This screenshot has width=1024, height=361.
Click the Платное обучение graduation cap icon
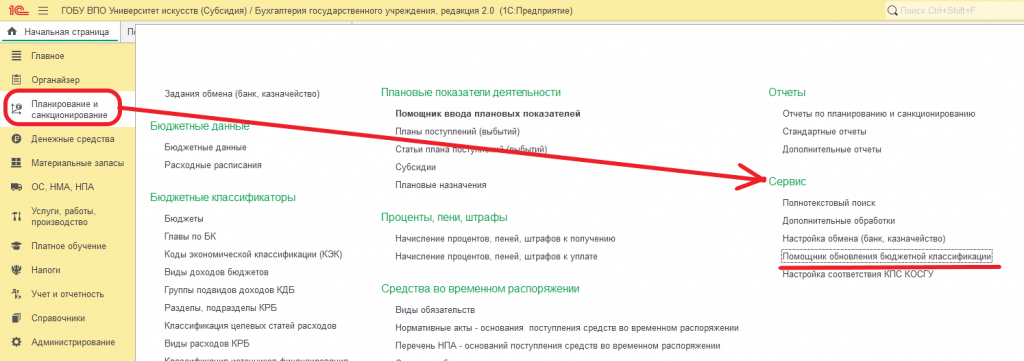17,246
